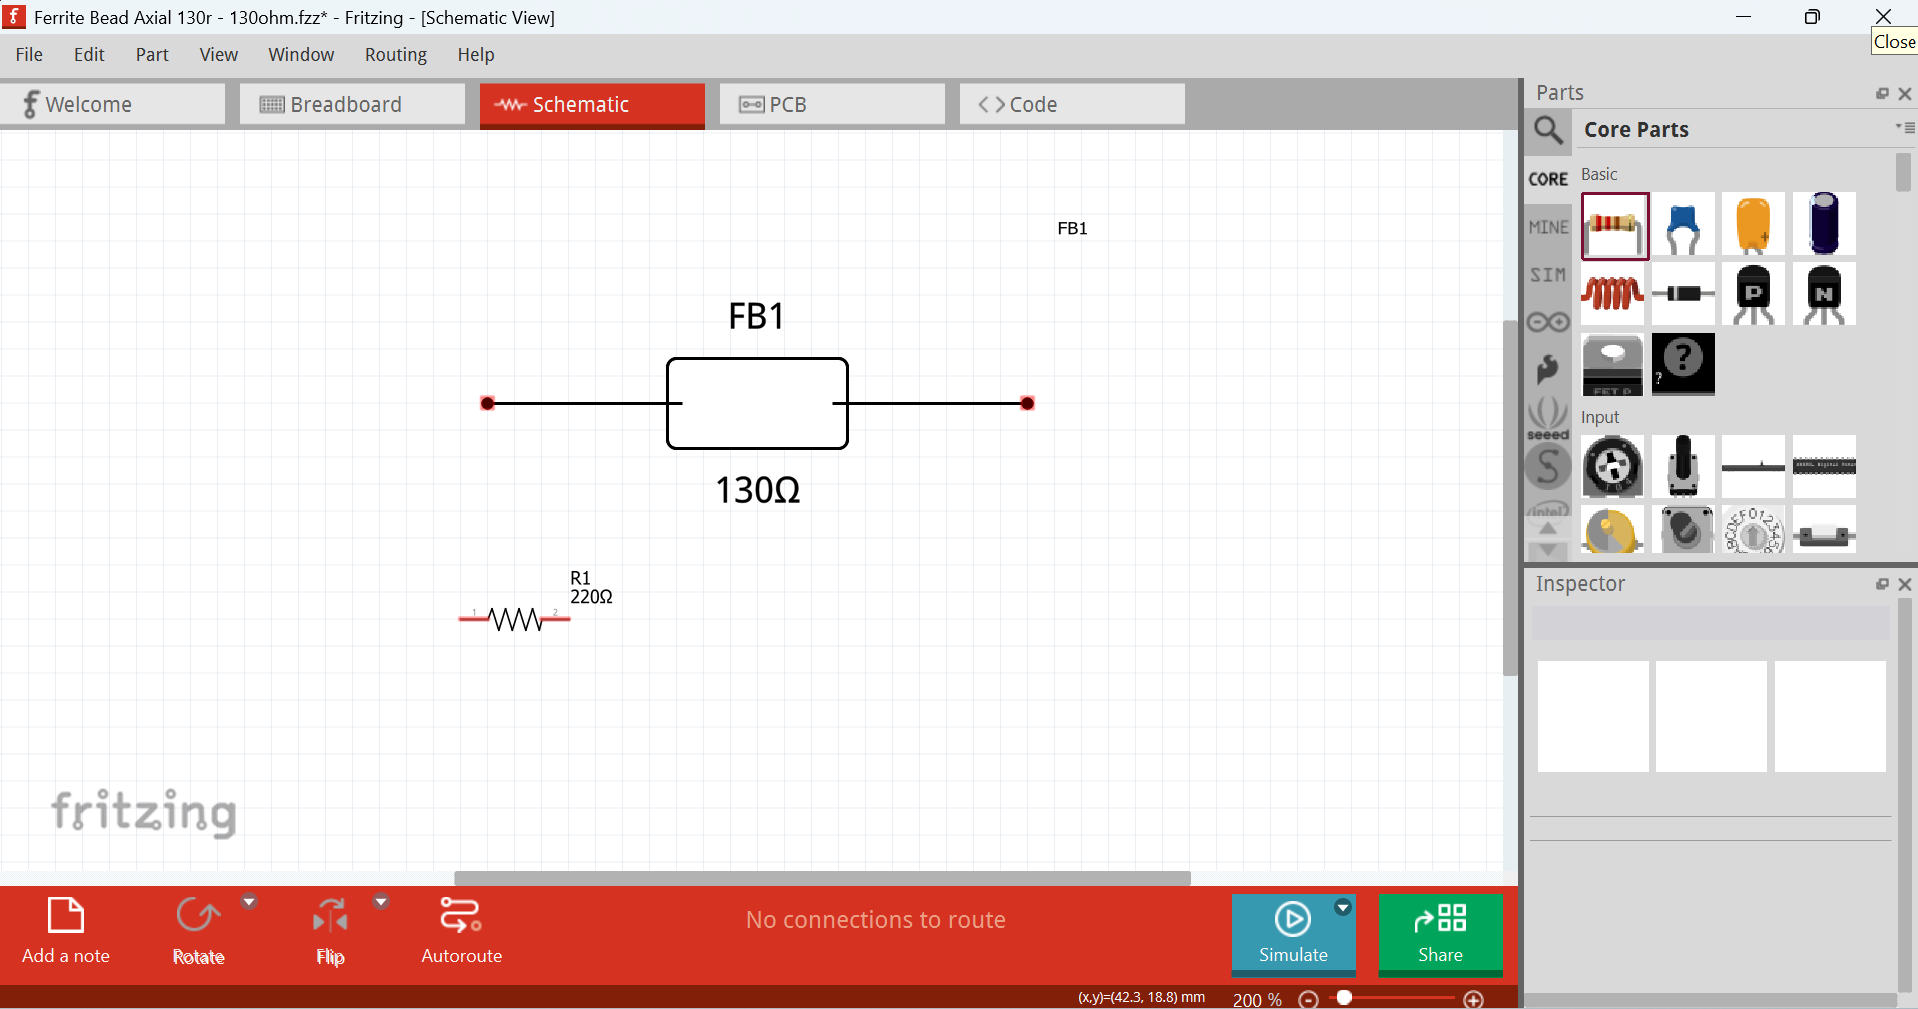The width and height of the screenshot is (1918, 1009).
Task: Expand the Rotate options dropdown arrow
Action: click(249, 902)
